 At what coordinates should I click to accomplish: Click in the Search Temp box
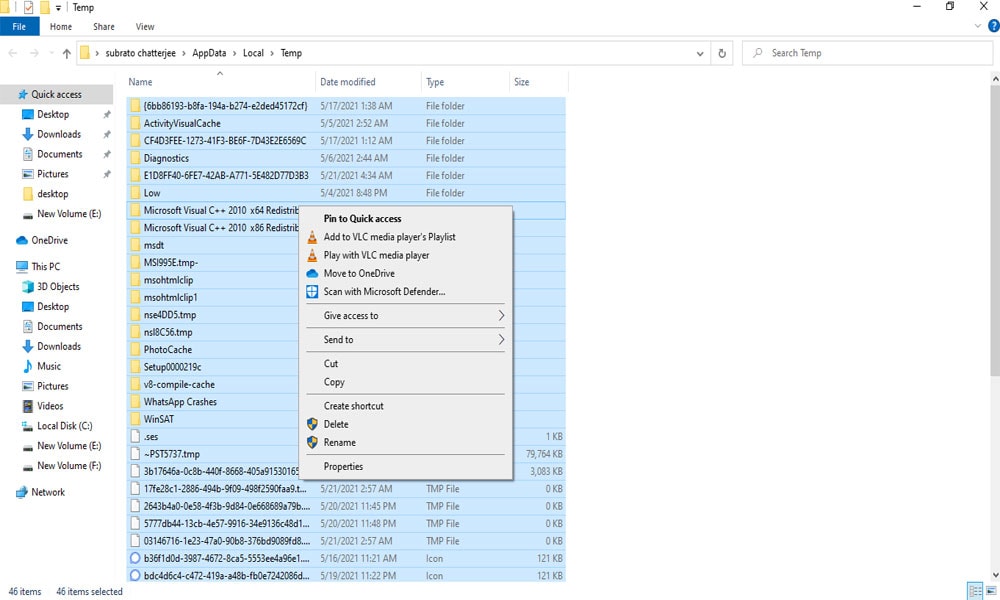[x=867, y=54]
